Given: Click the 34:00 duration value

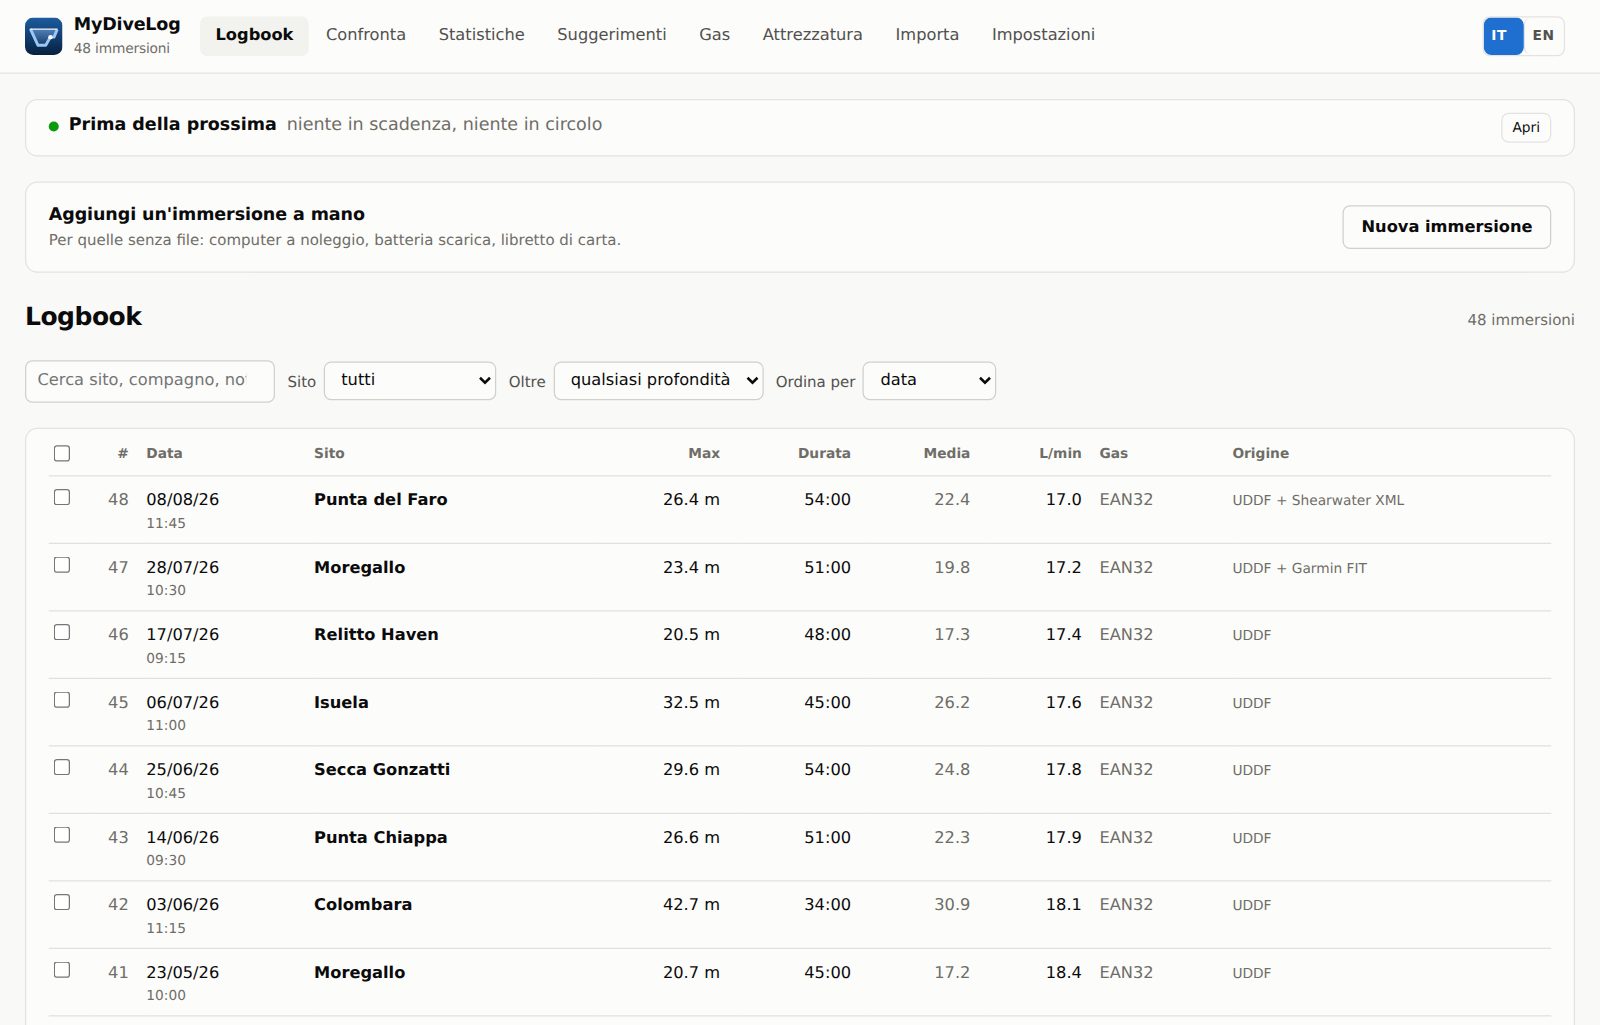Looking at the screenshot, I should coord(827,905).
